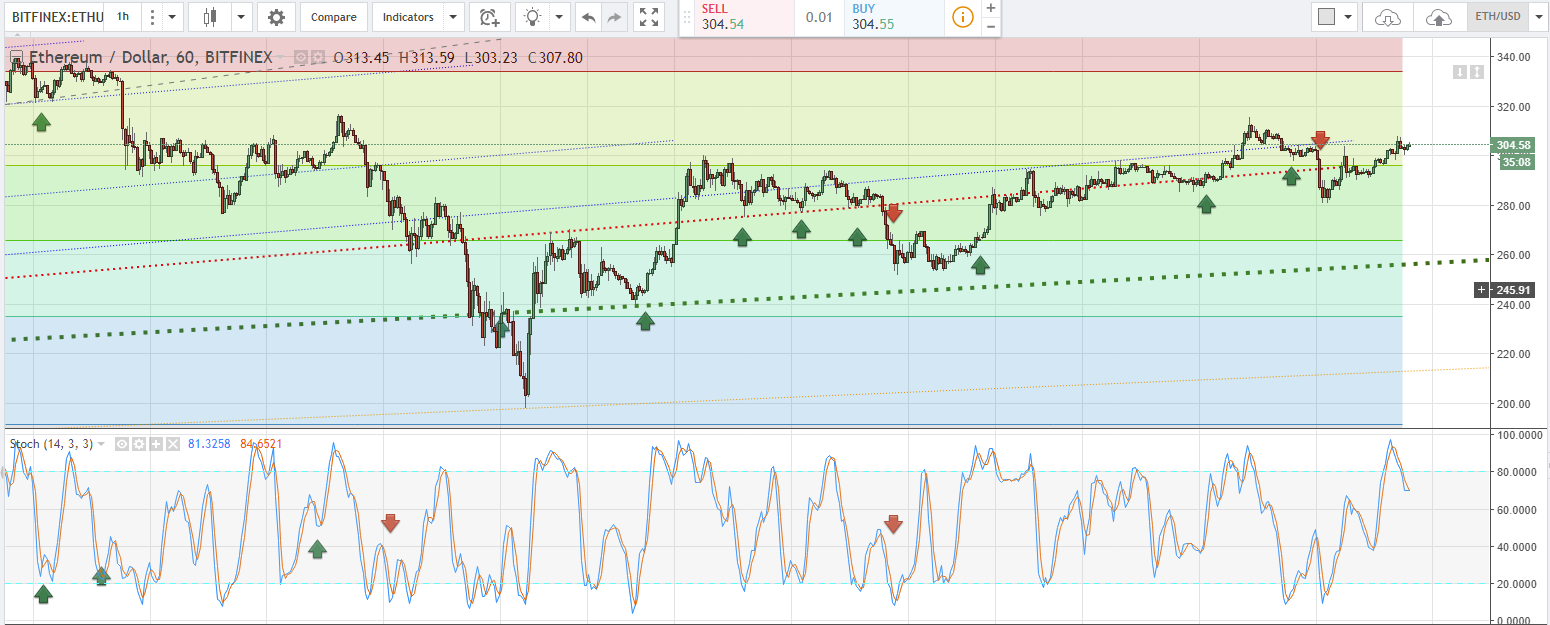This screenshot has width=1550, height=625.
Task: Open format settings gear beside Ethereum legend
Action: click(318, 58)
